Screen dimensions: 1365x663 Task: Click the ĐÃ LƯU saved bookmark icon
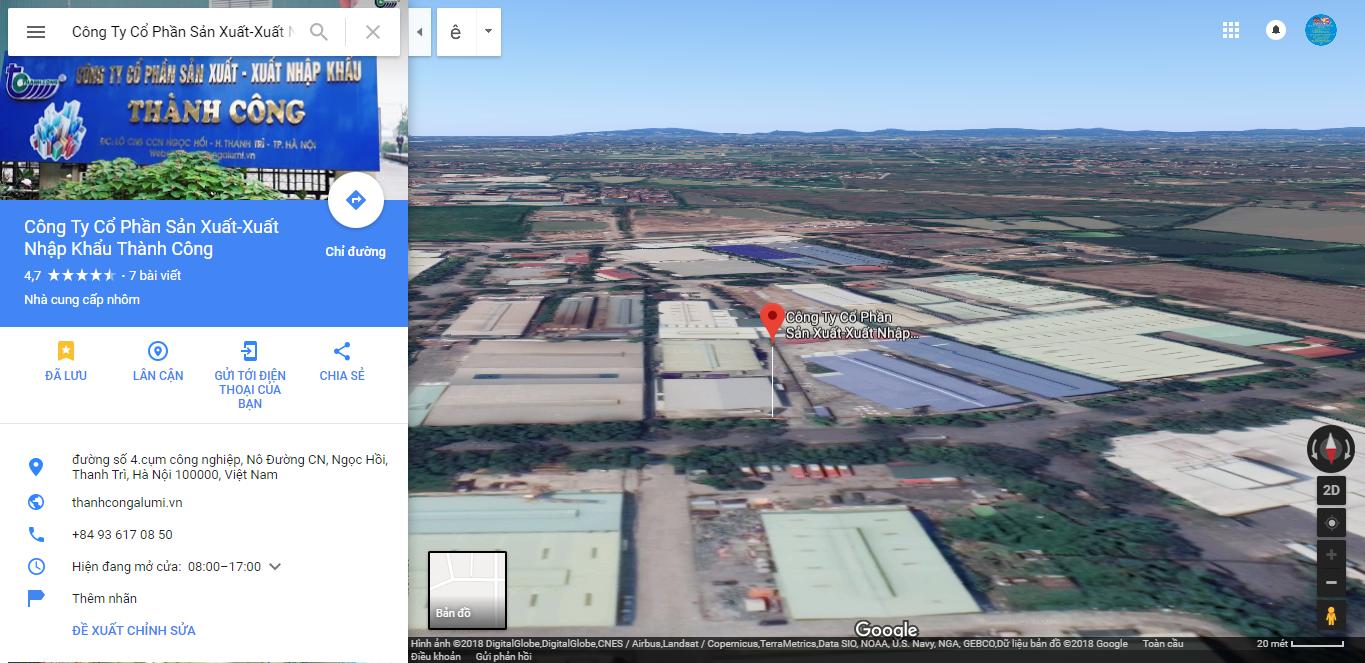coord(66,351)
